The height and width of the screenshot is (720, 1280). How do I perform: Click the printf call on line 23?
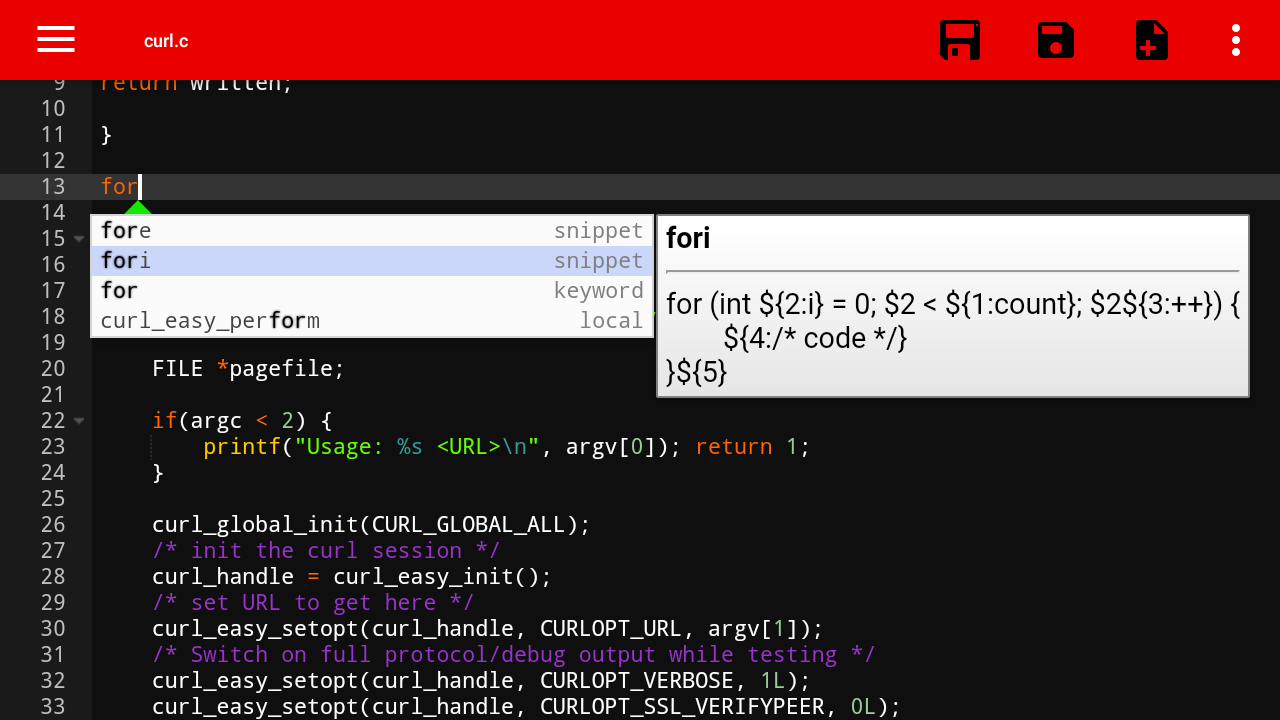click(240, 446)
